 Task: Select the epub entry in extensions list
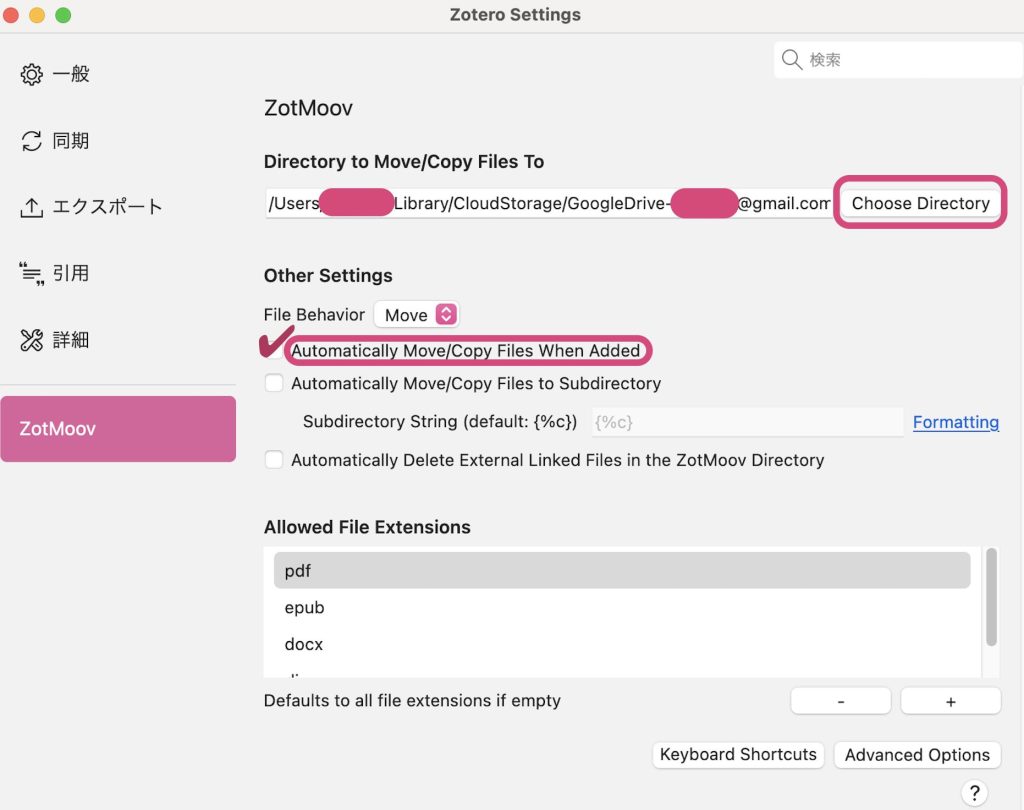click(304, 608)
